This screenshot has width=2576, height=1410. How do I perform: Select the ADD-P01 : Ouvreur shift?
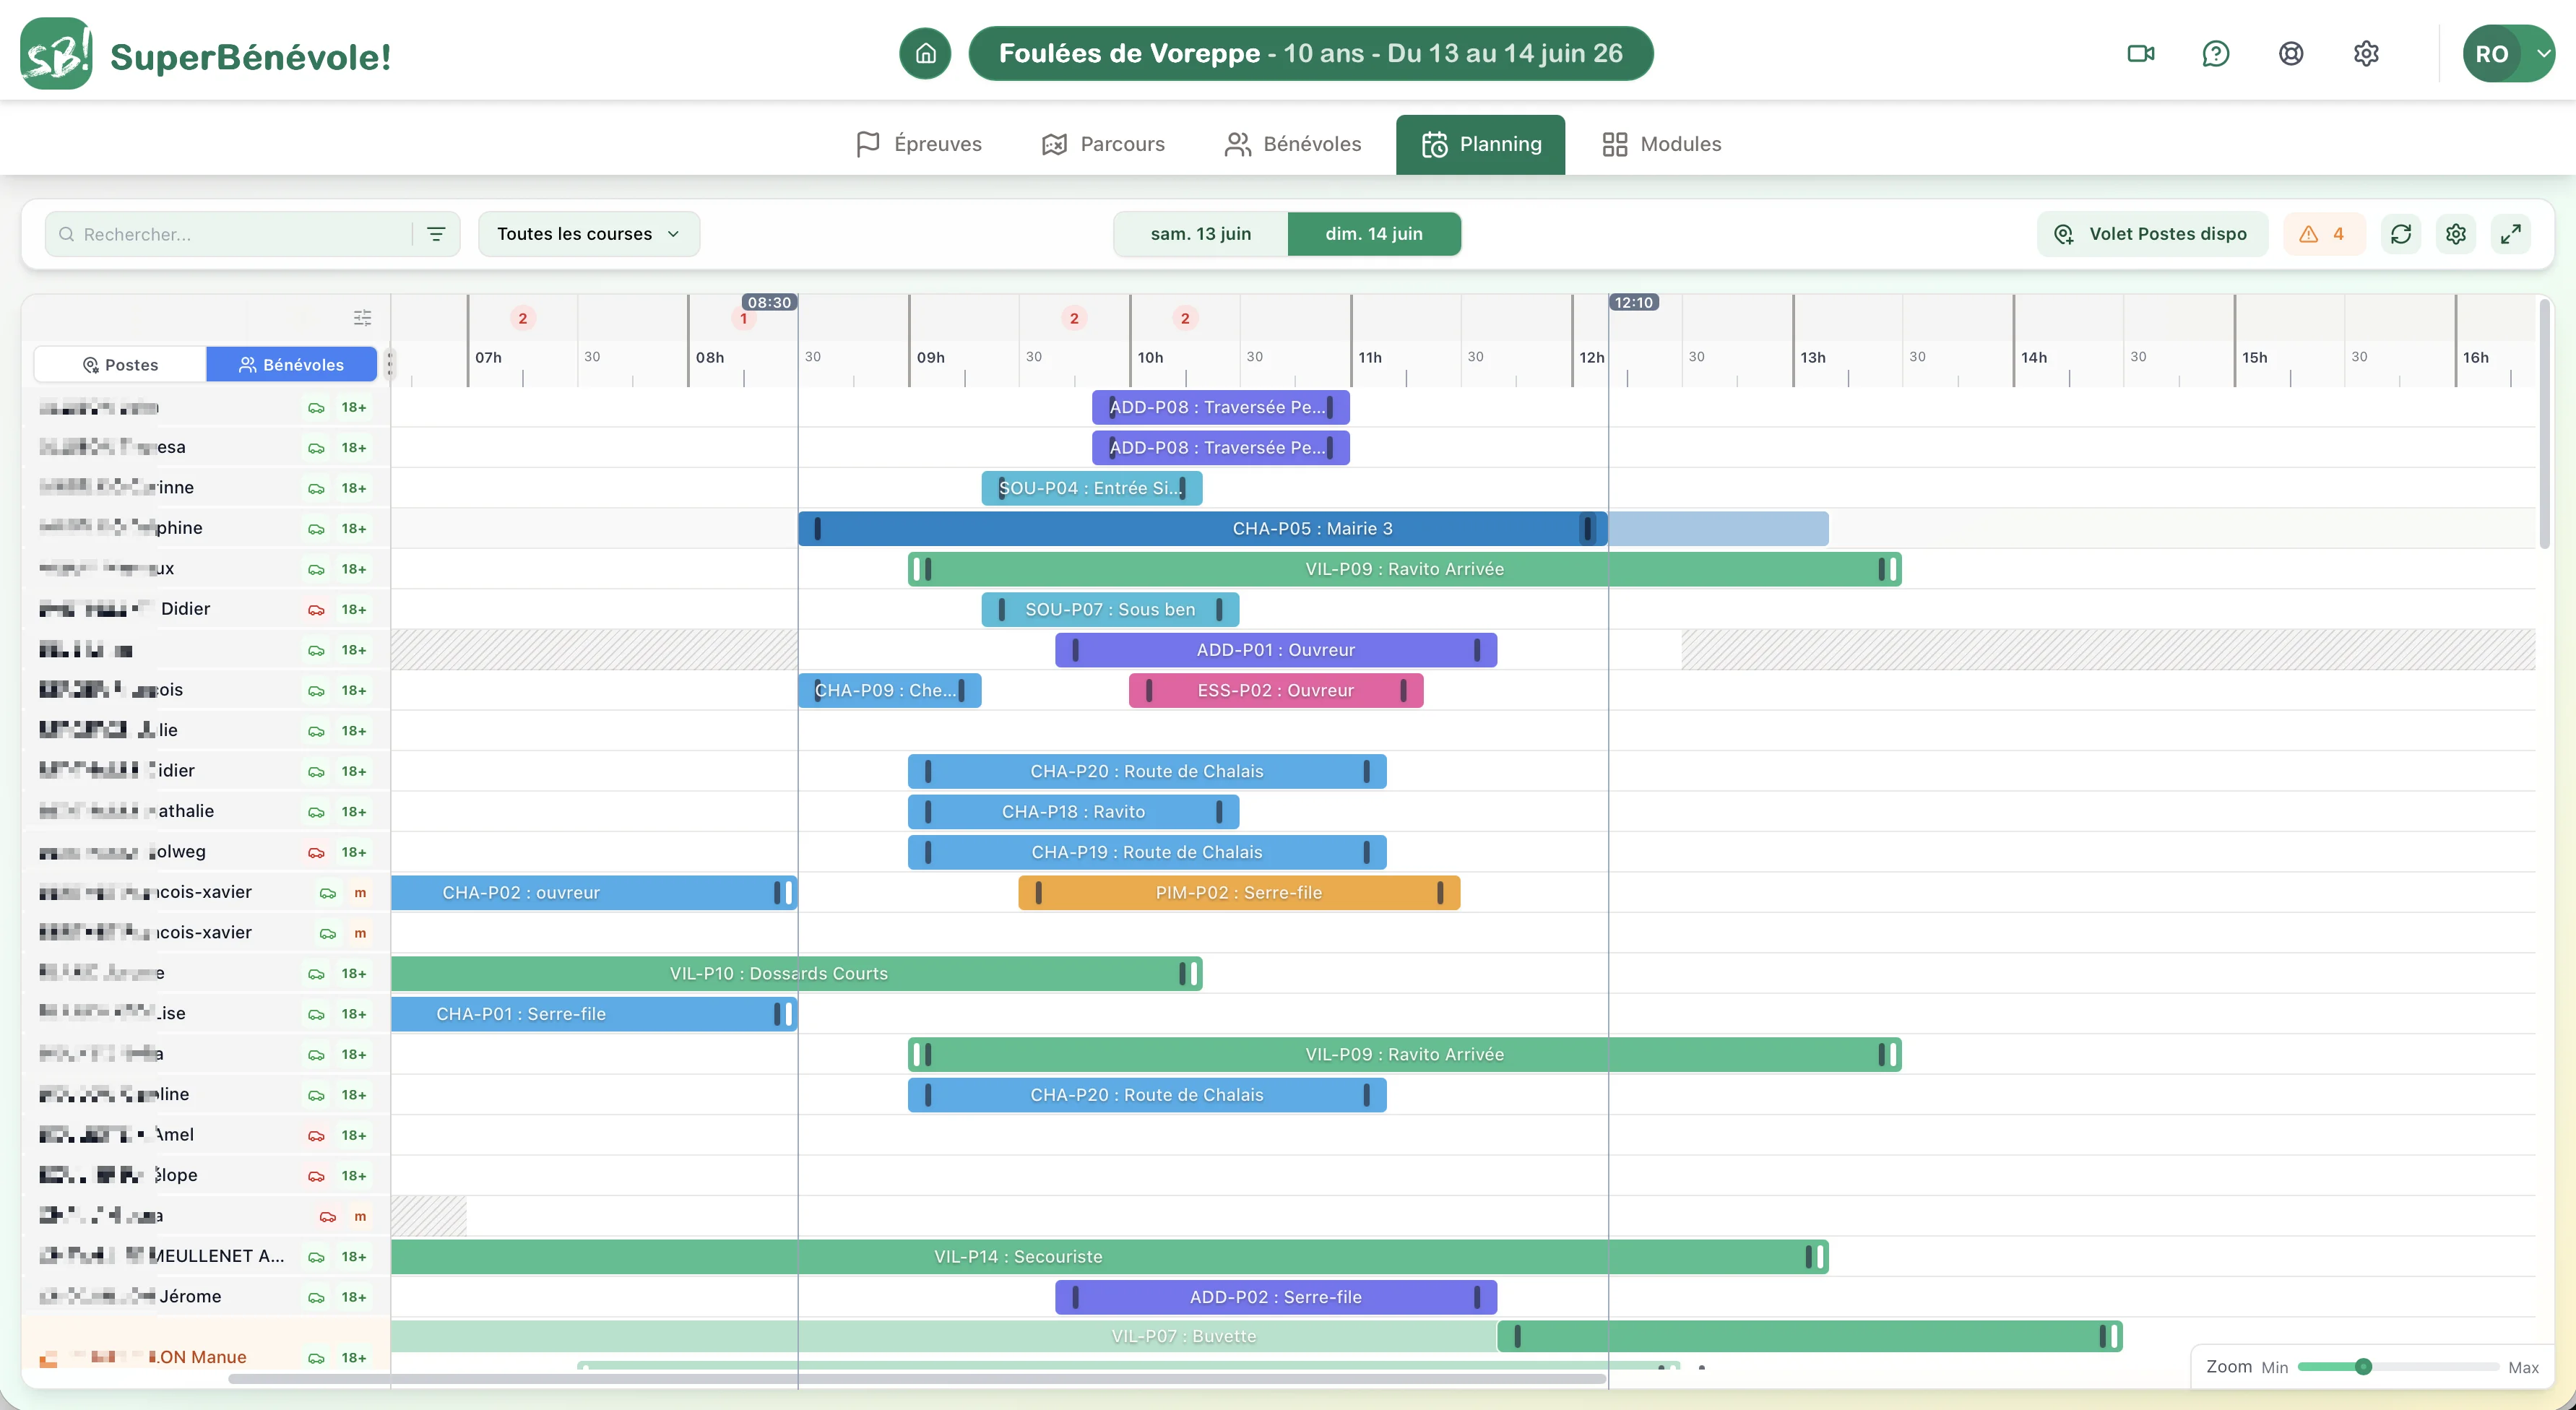1276,650
